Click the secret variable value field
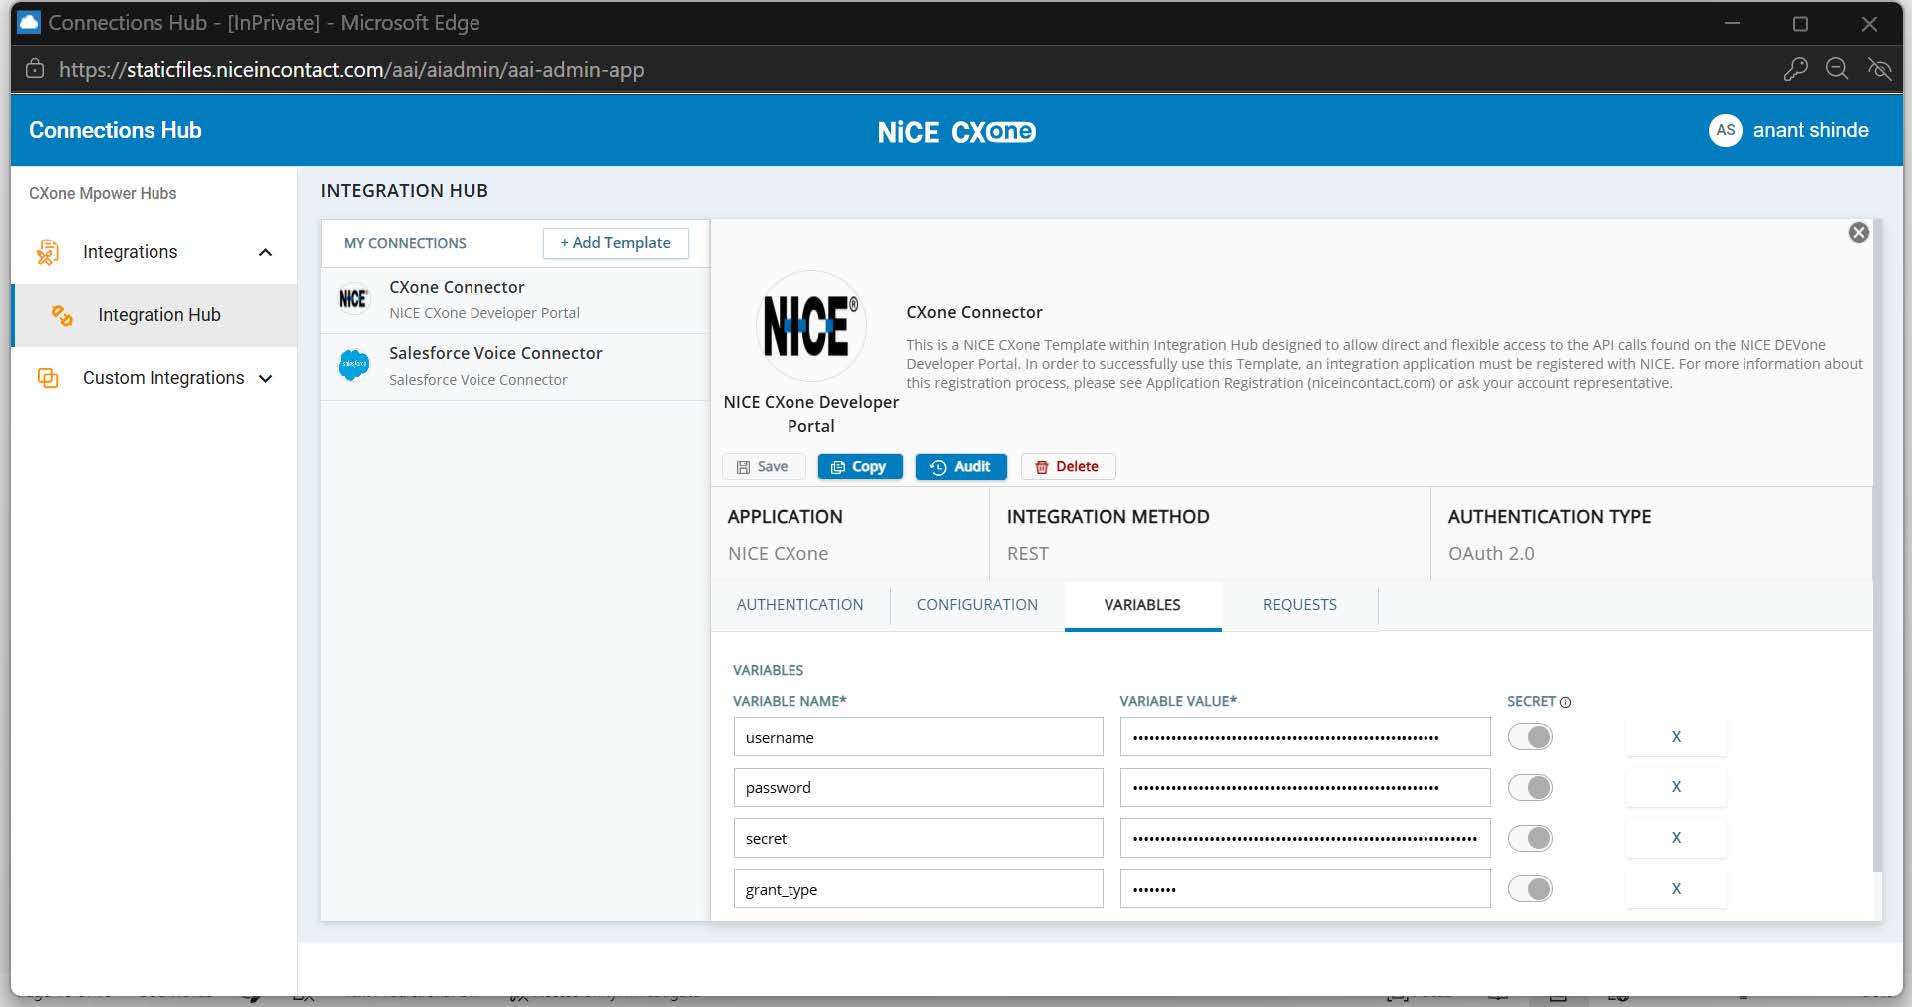Image resolution: width=1912 pixels, height=1007 pixels. tap(1305, 838)
